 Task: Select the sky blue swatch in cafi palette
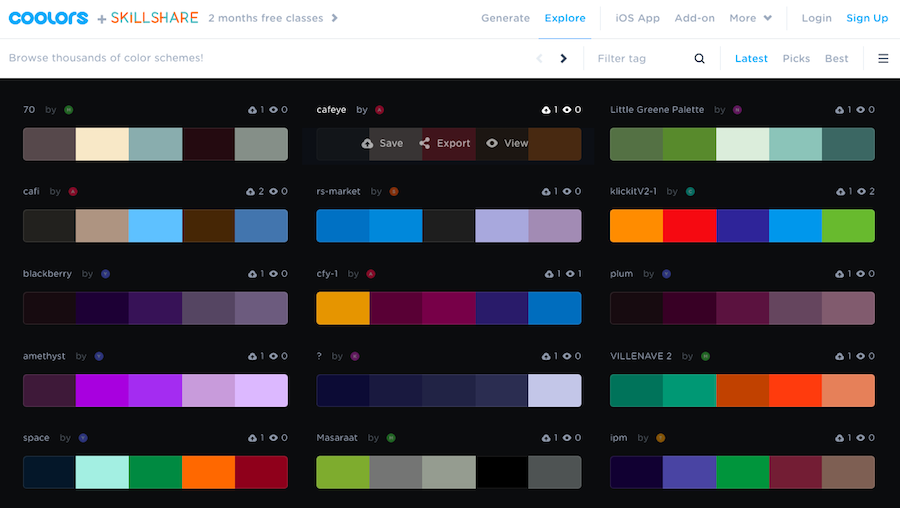click(x=156, y=226)
